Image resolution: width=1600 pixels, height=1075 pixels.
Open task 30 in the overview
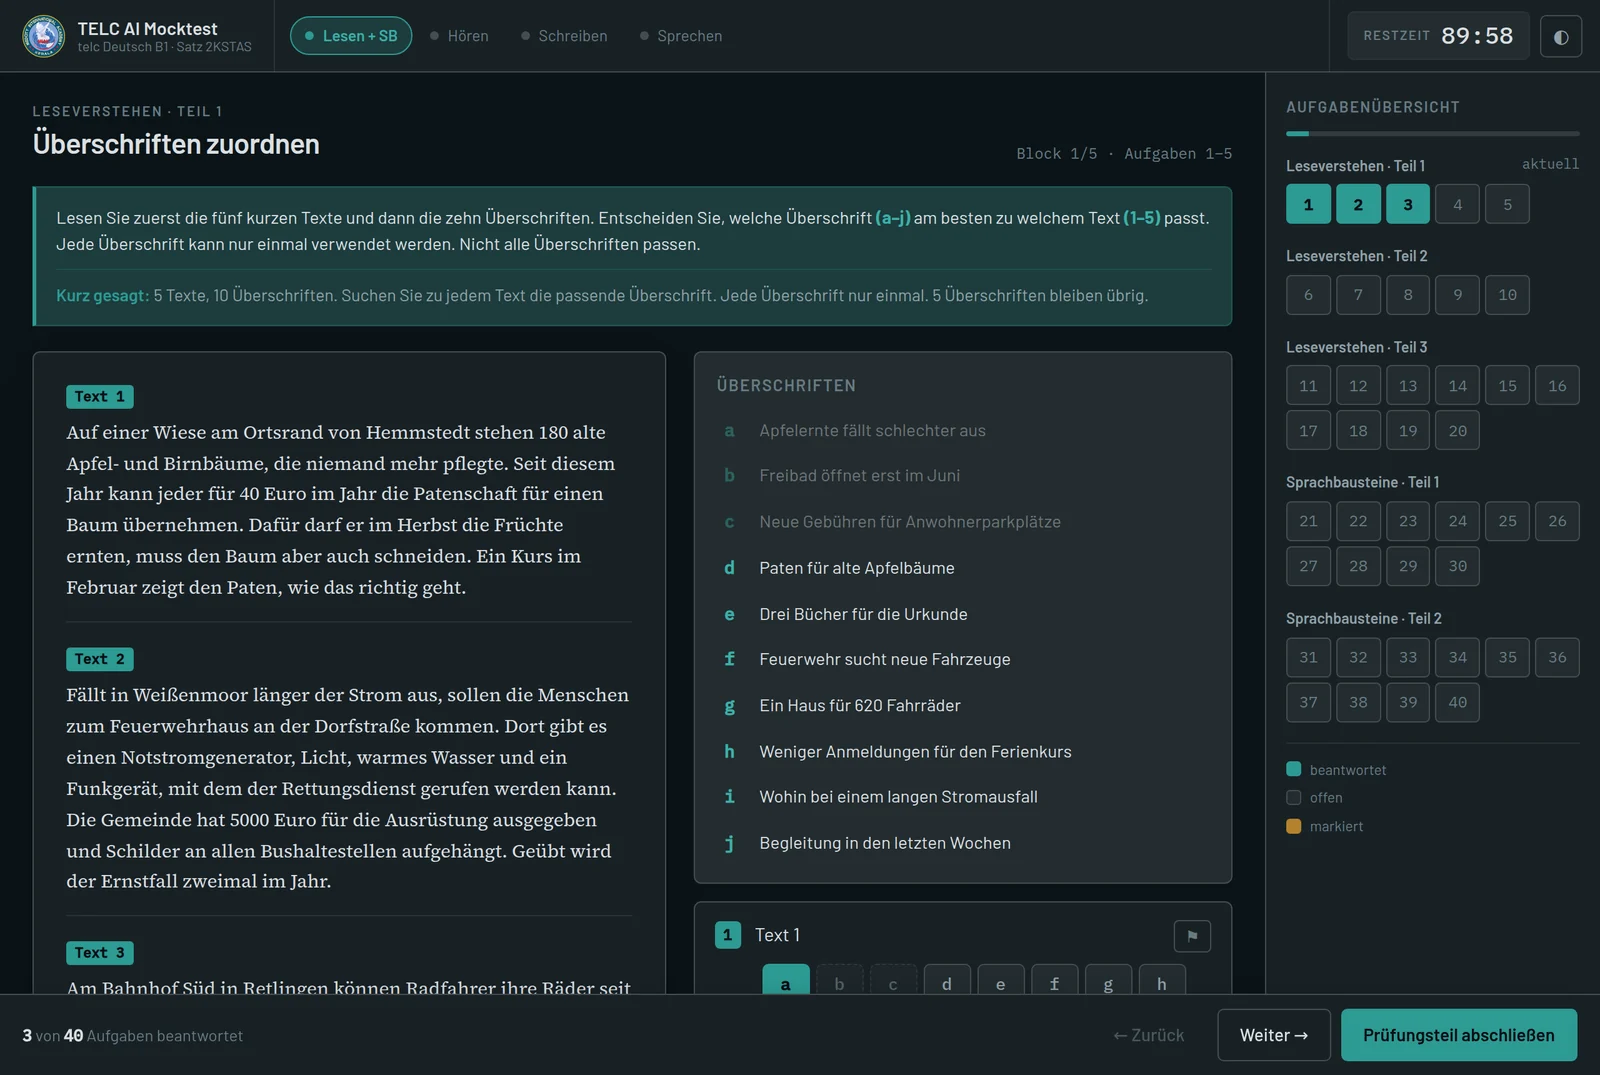1458,566
